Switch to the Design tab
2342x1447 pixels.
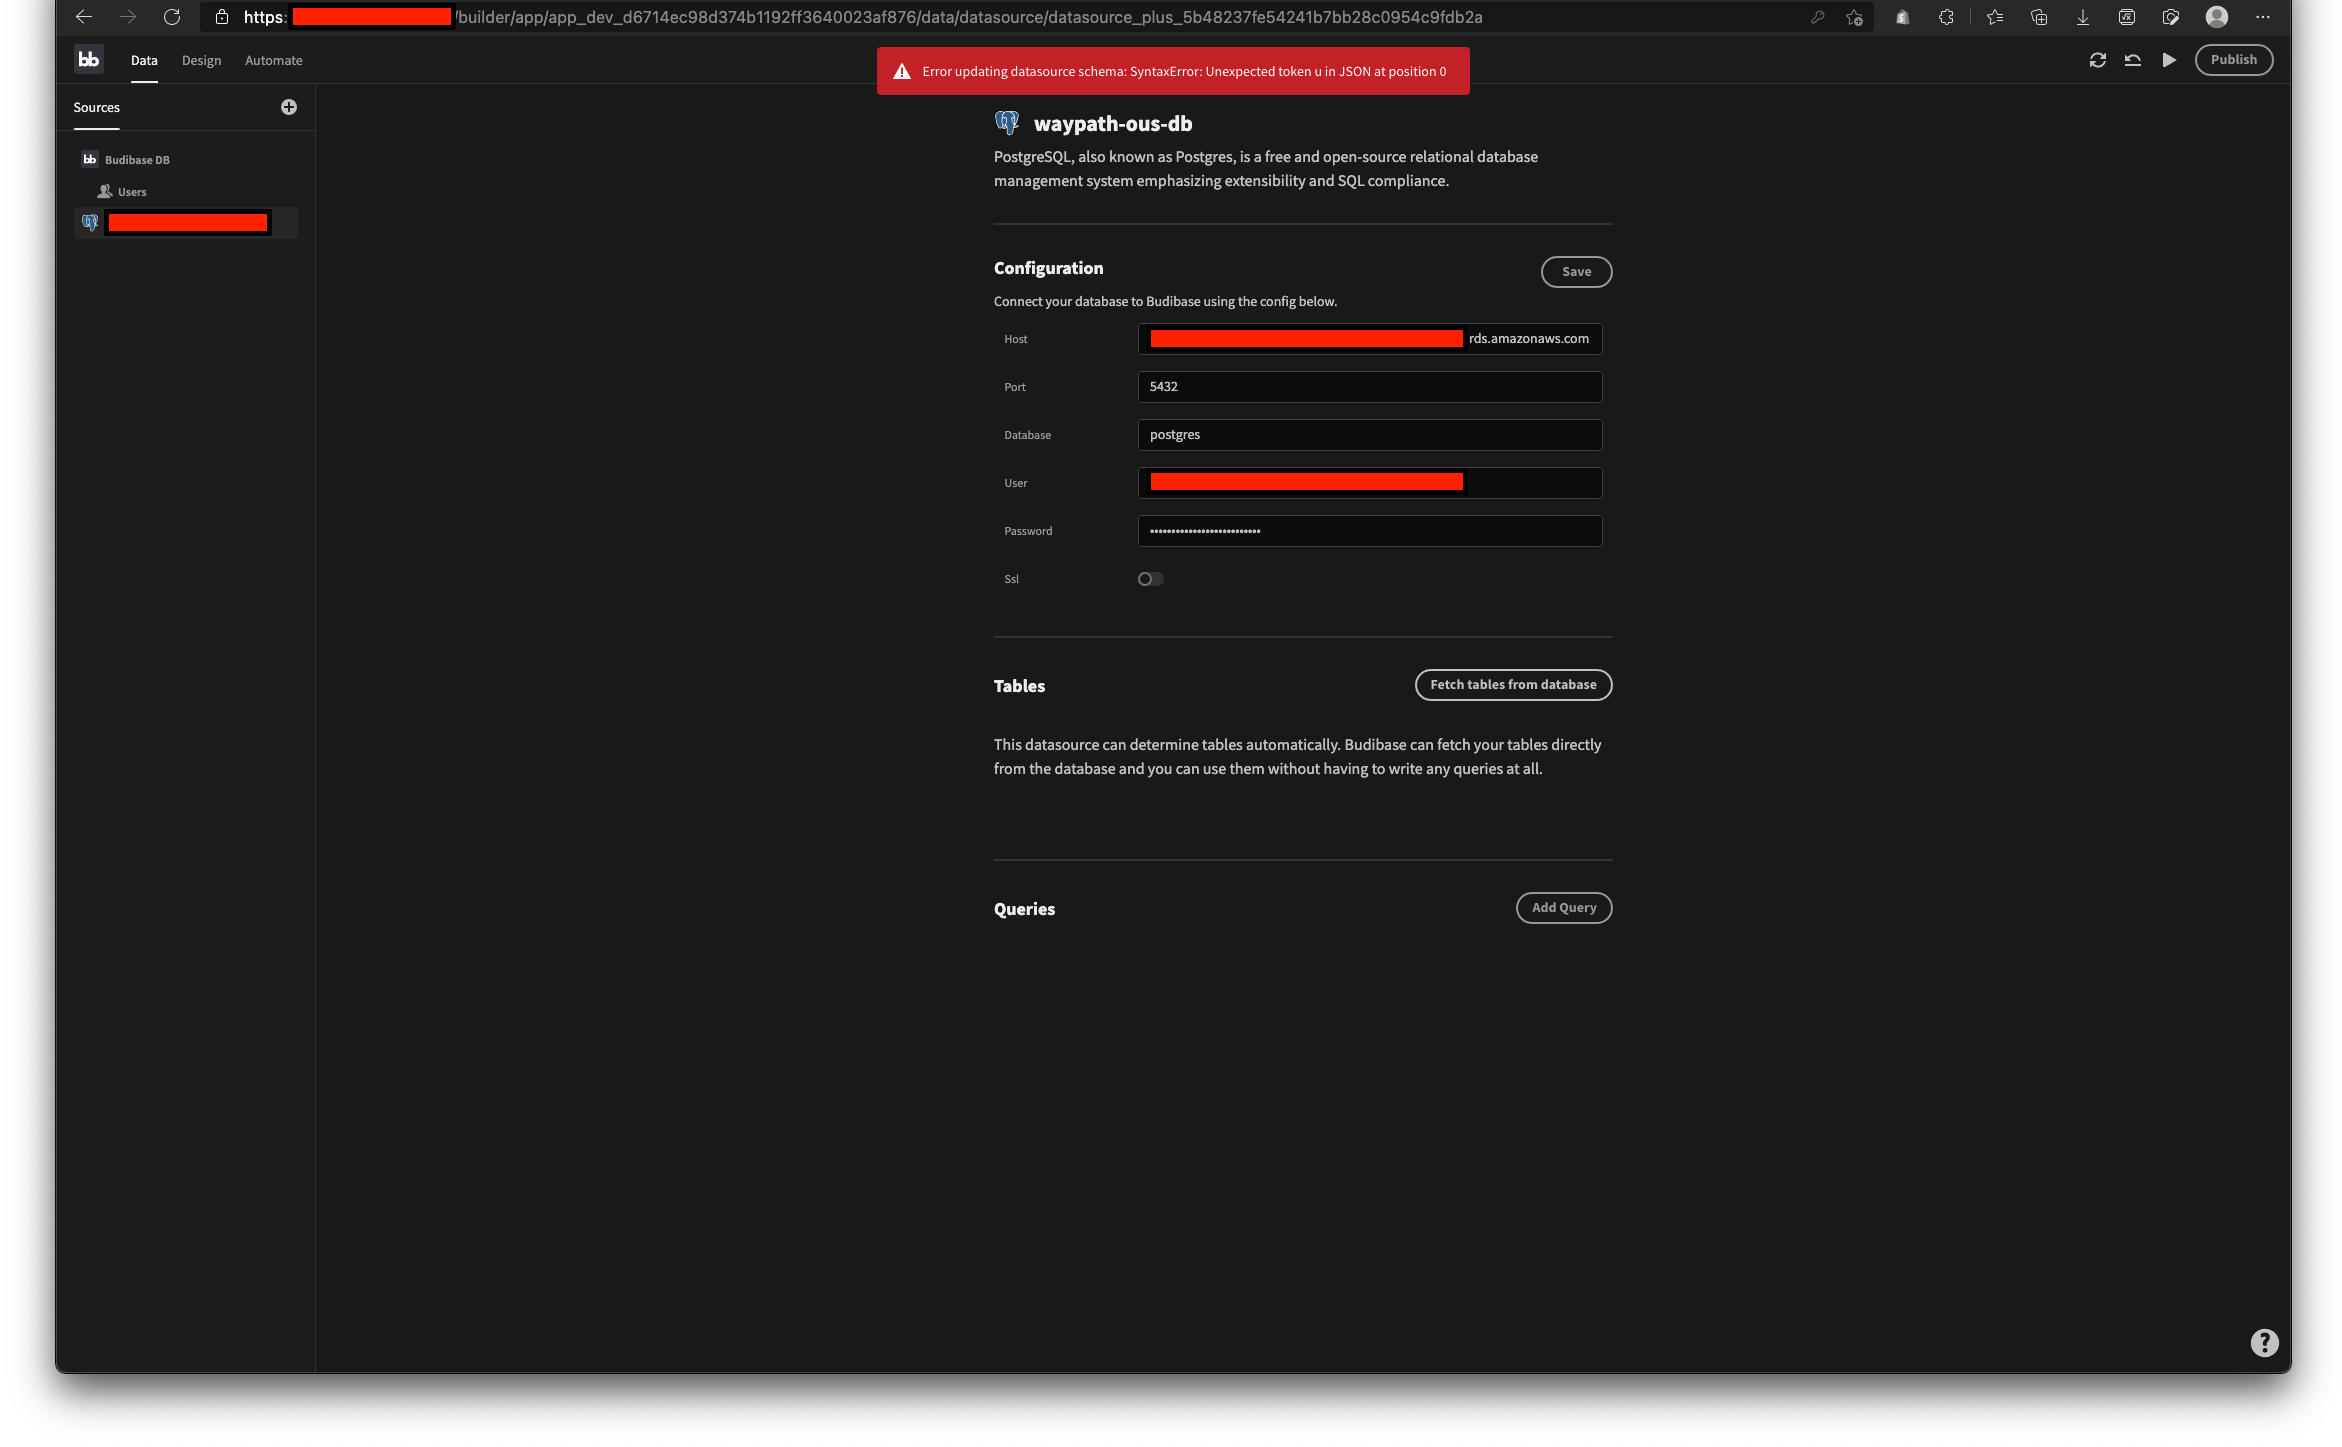click(x=201, y=60)
